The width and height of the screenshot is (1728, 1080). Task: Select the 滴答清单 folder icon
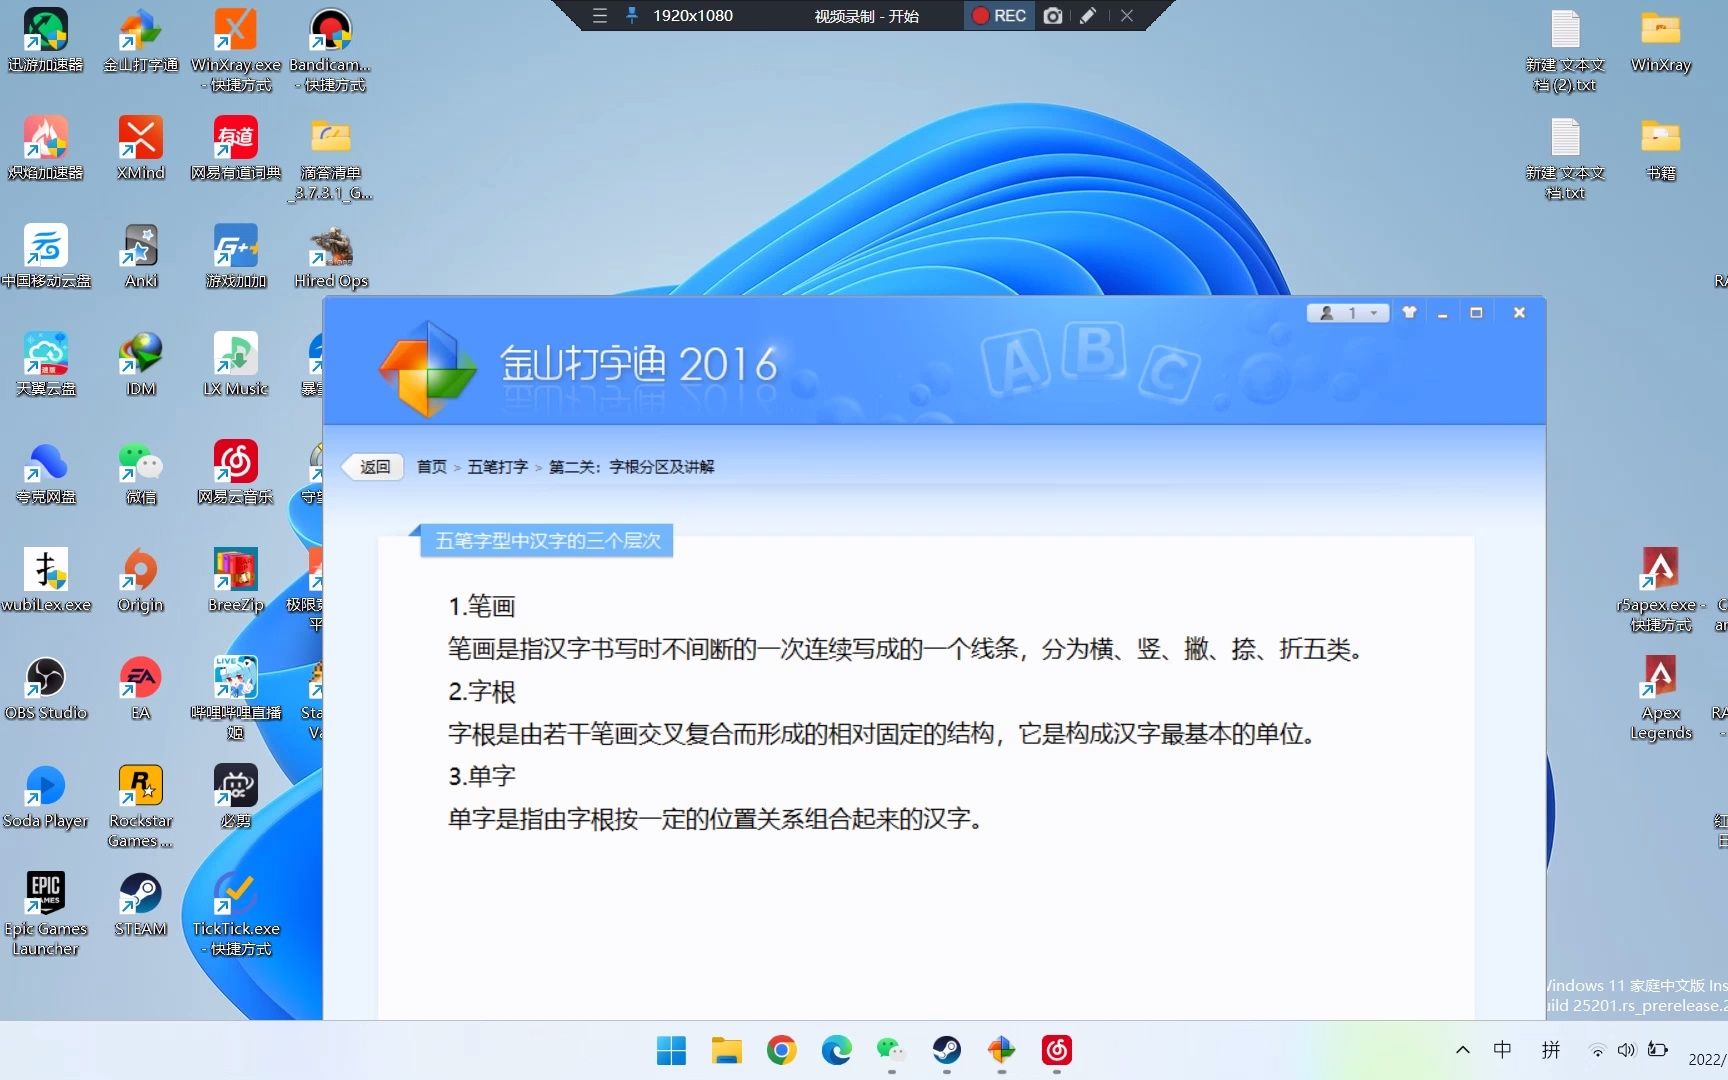pyautogui.click(x=330, y=158)
